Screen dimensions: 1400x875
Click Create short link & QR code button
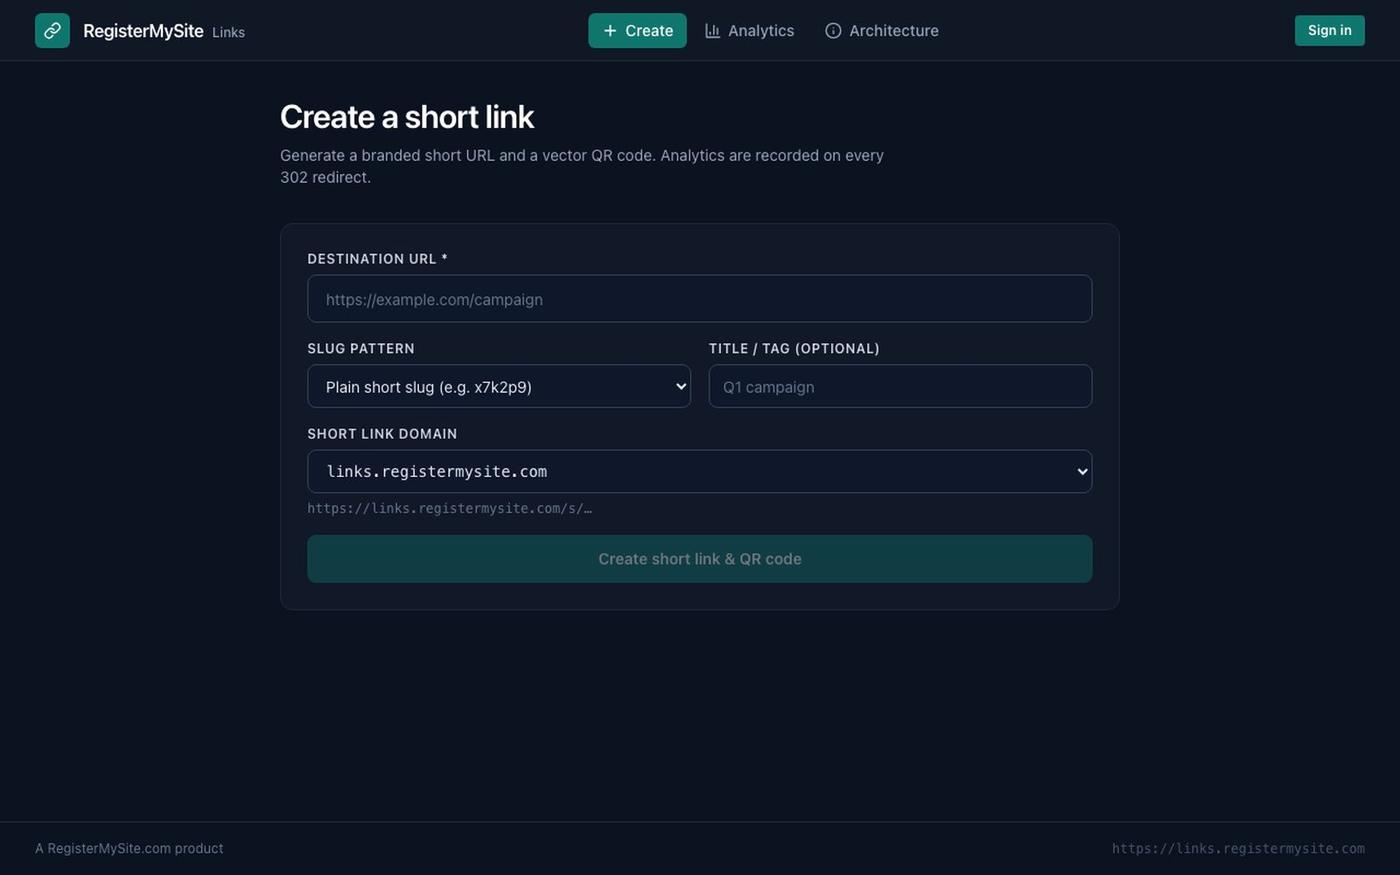coord(699,559)
